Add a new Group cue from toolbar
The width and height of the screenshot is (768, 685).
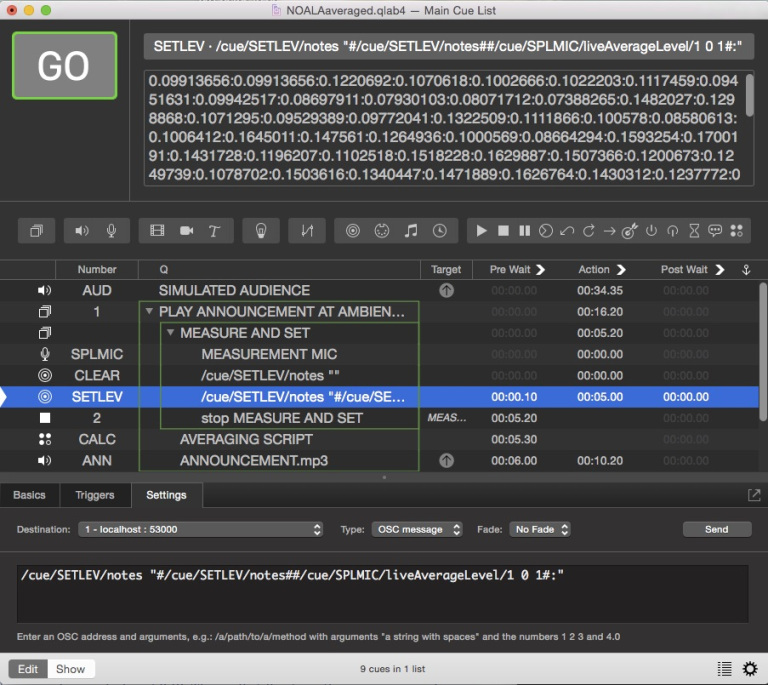pos(37,231)
